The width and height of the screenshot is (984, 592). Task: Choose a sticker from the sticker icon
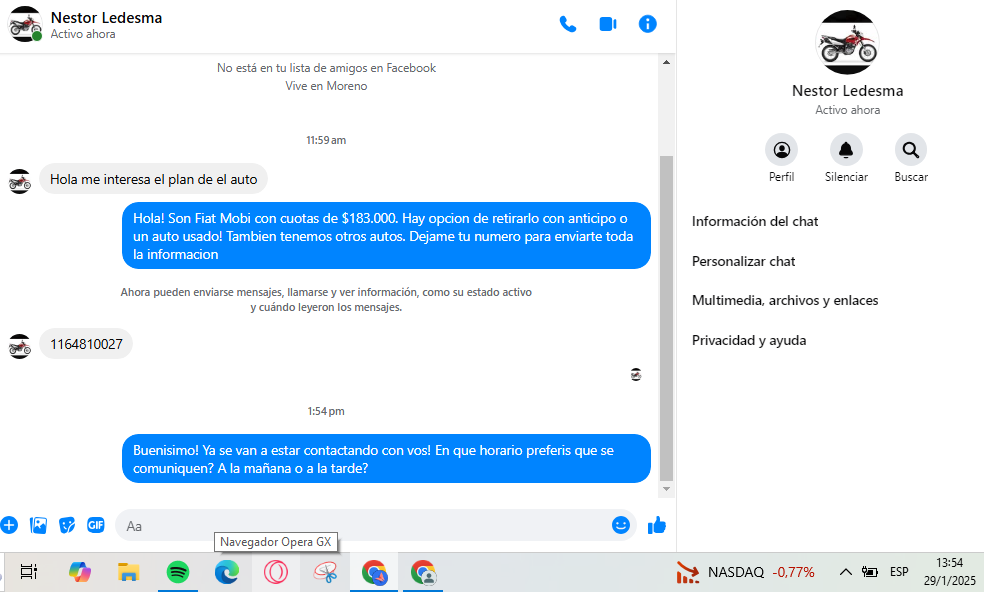67,525
